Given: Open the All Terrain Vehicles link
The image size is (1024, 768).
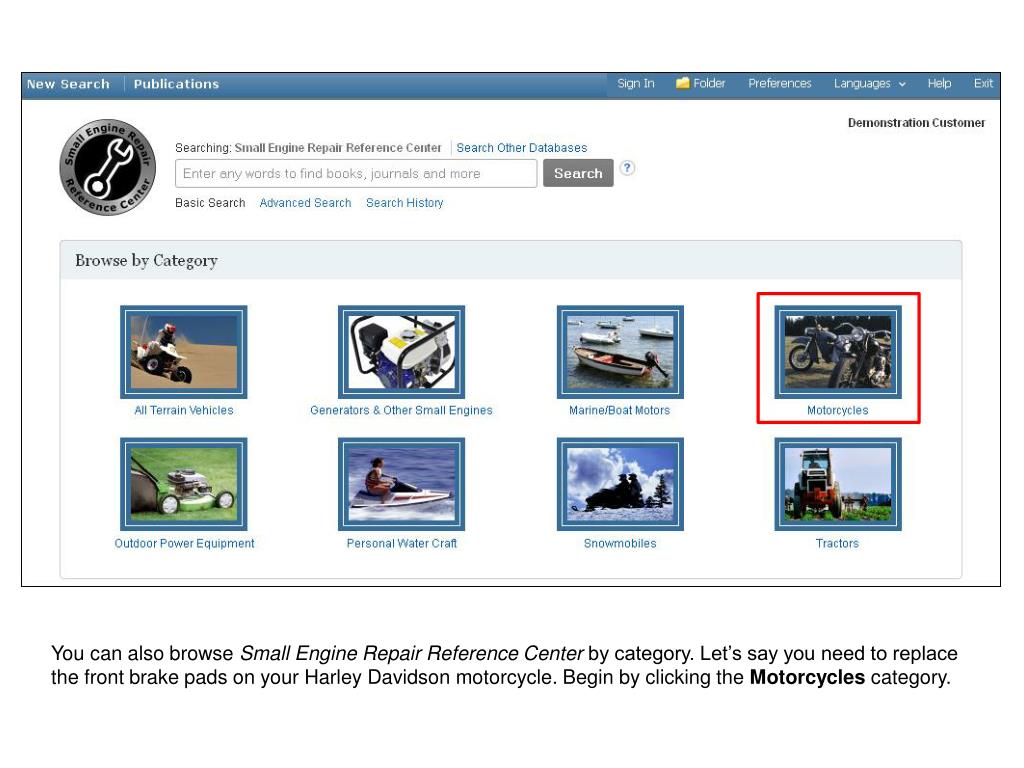Looking at the screenshot, I should tap(184, 410).
